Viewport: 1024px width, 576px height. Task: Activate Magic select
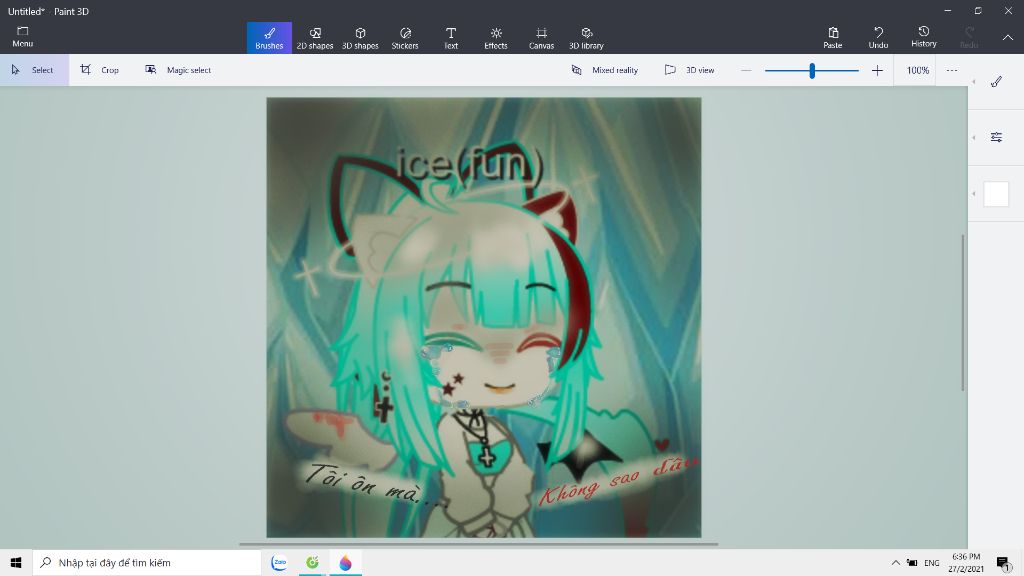(x=178, y=70)
